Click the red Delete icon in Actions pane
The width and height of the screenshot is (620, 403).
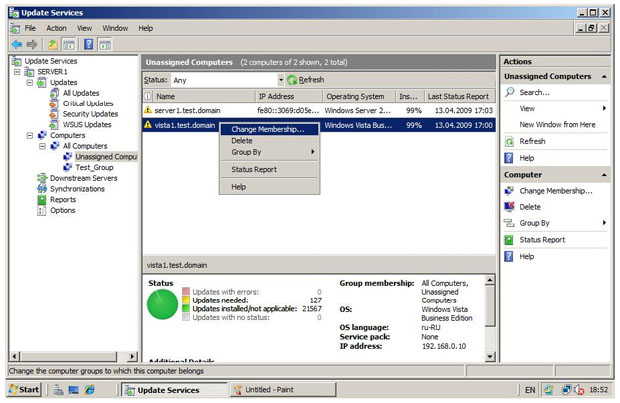pyautogui.click(x=510, y=207)
